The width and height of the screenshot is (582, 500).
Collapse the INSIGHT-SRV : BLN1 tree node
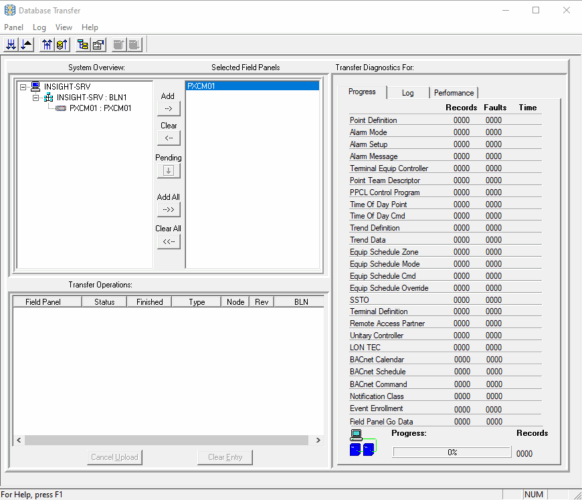pyautogui.click(x=36, y=98)
